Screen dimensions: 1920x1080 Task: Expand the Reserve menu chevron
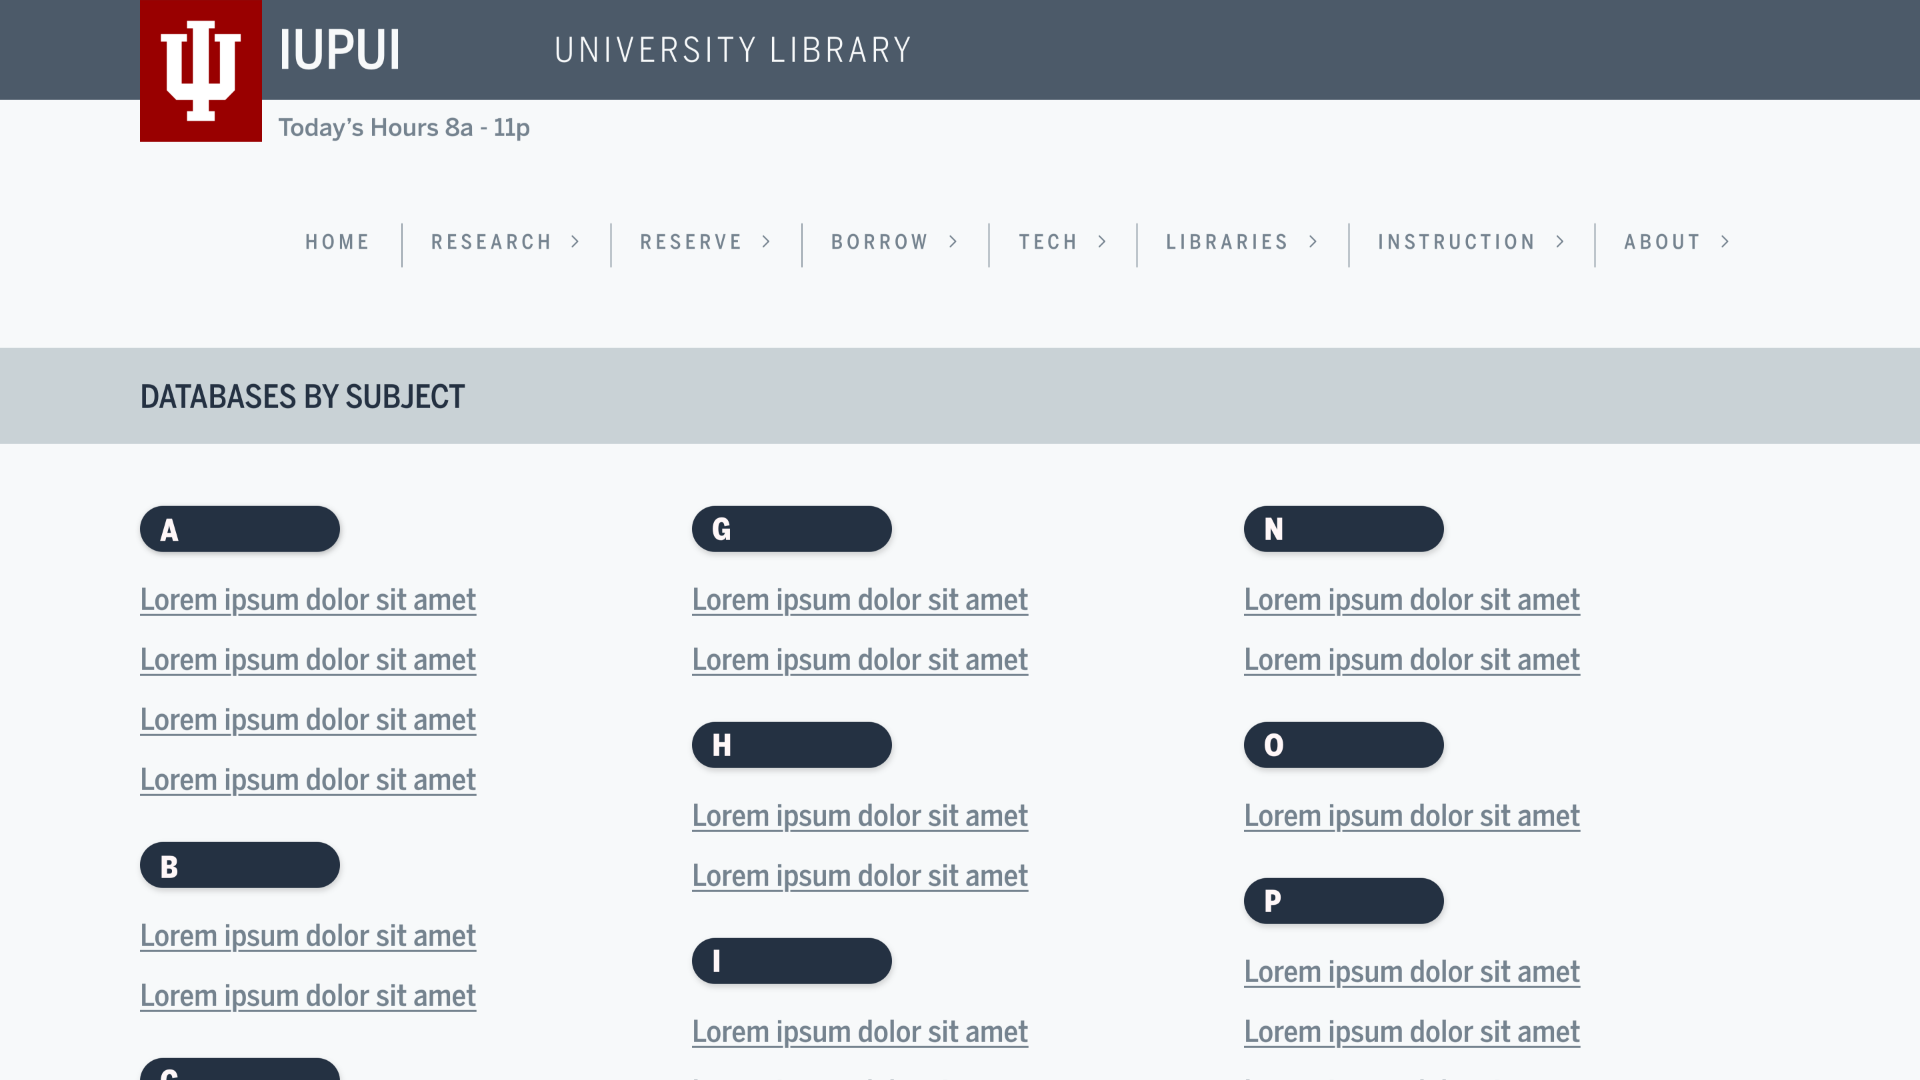(x=767, y=242)
